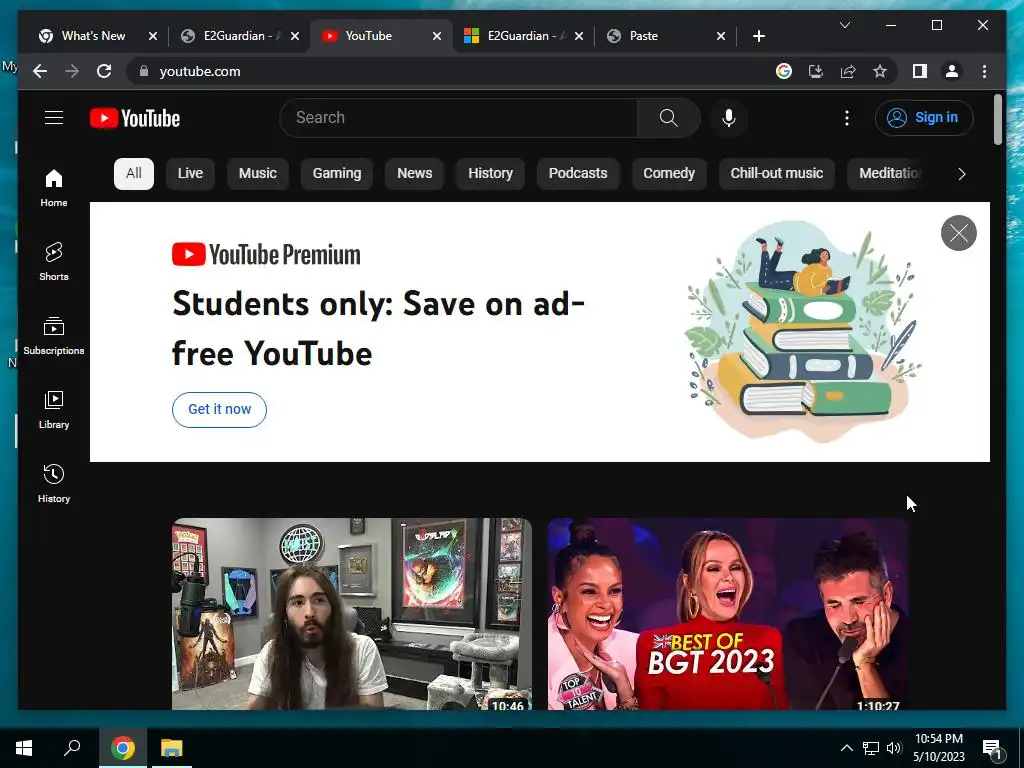Dismiss the YouTube Premium banner

pyautogui.click(x=958, y=232)
